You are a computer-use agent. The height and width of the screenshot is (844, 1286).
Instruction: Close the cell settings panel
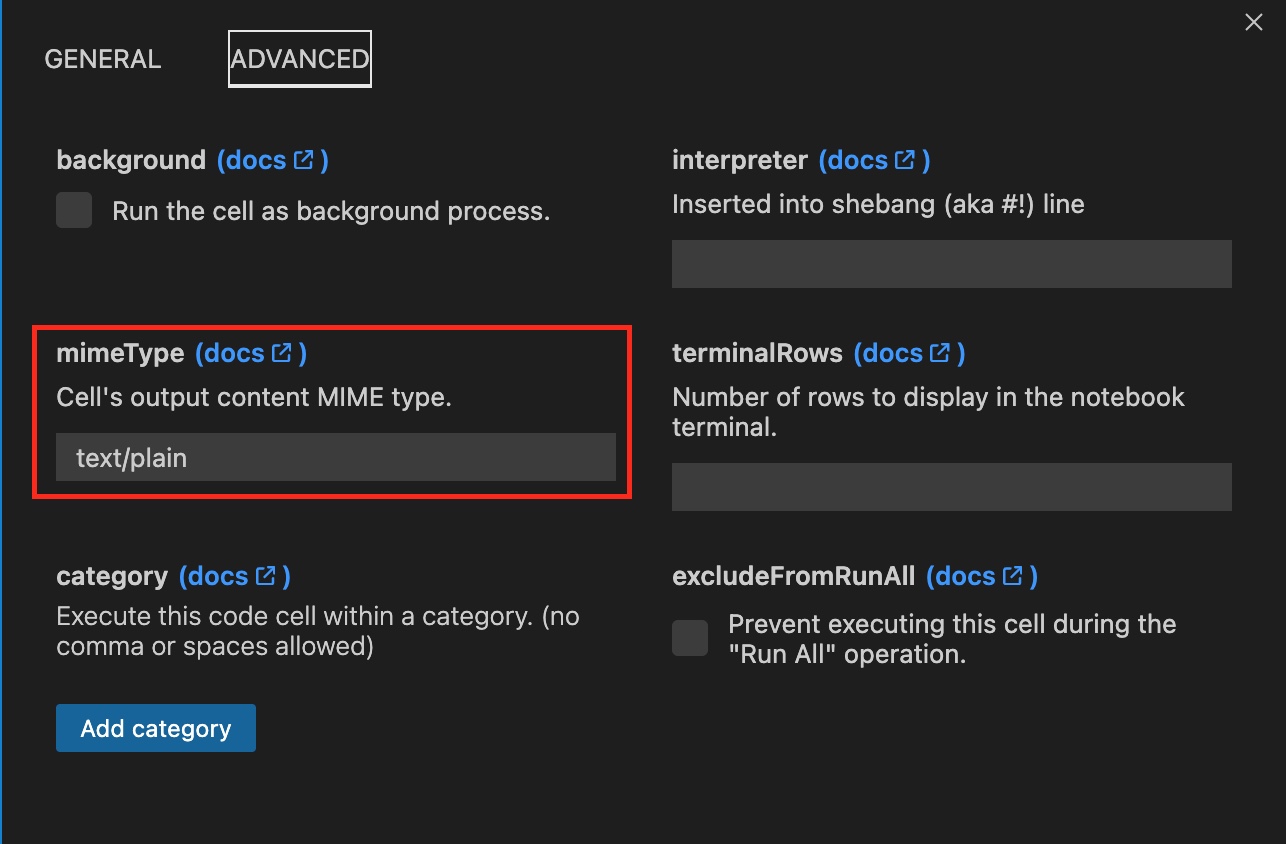[x=1253, y=22]
